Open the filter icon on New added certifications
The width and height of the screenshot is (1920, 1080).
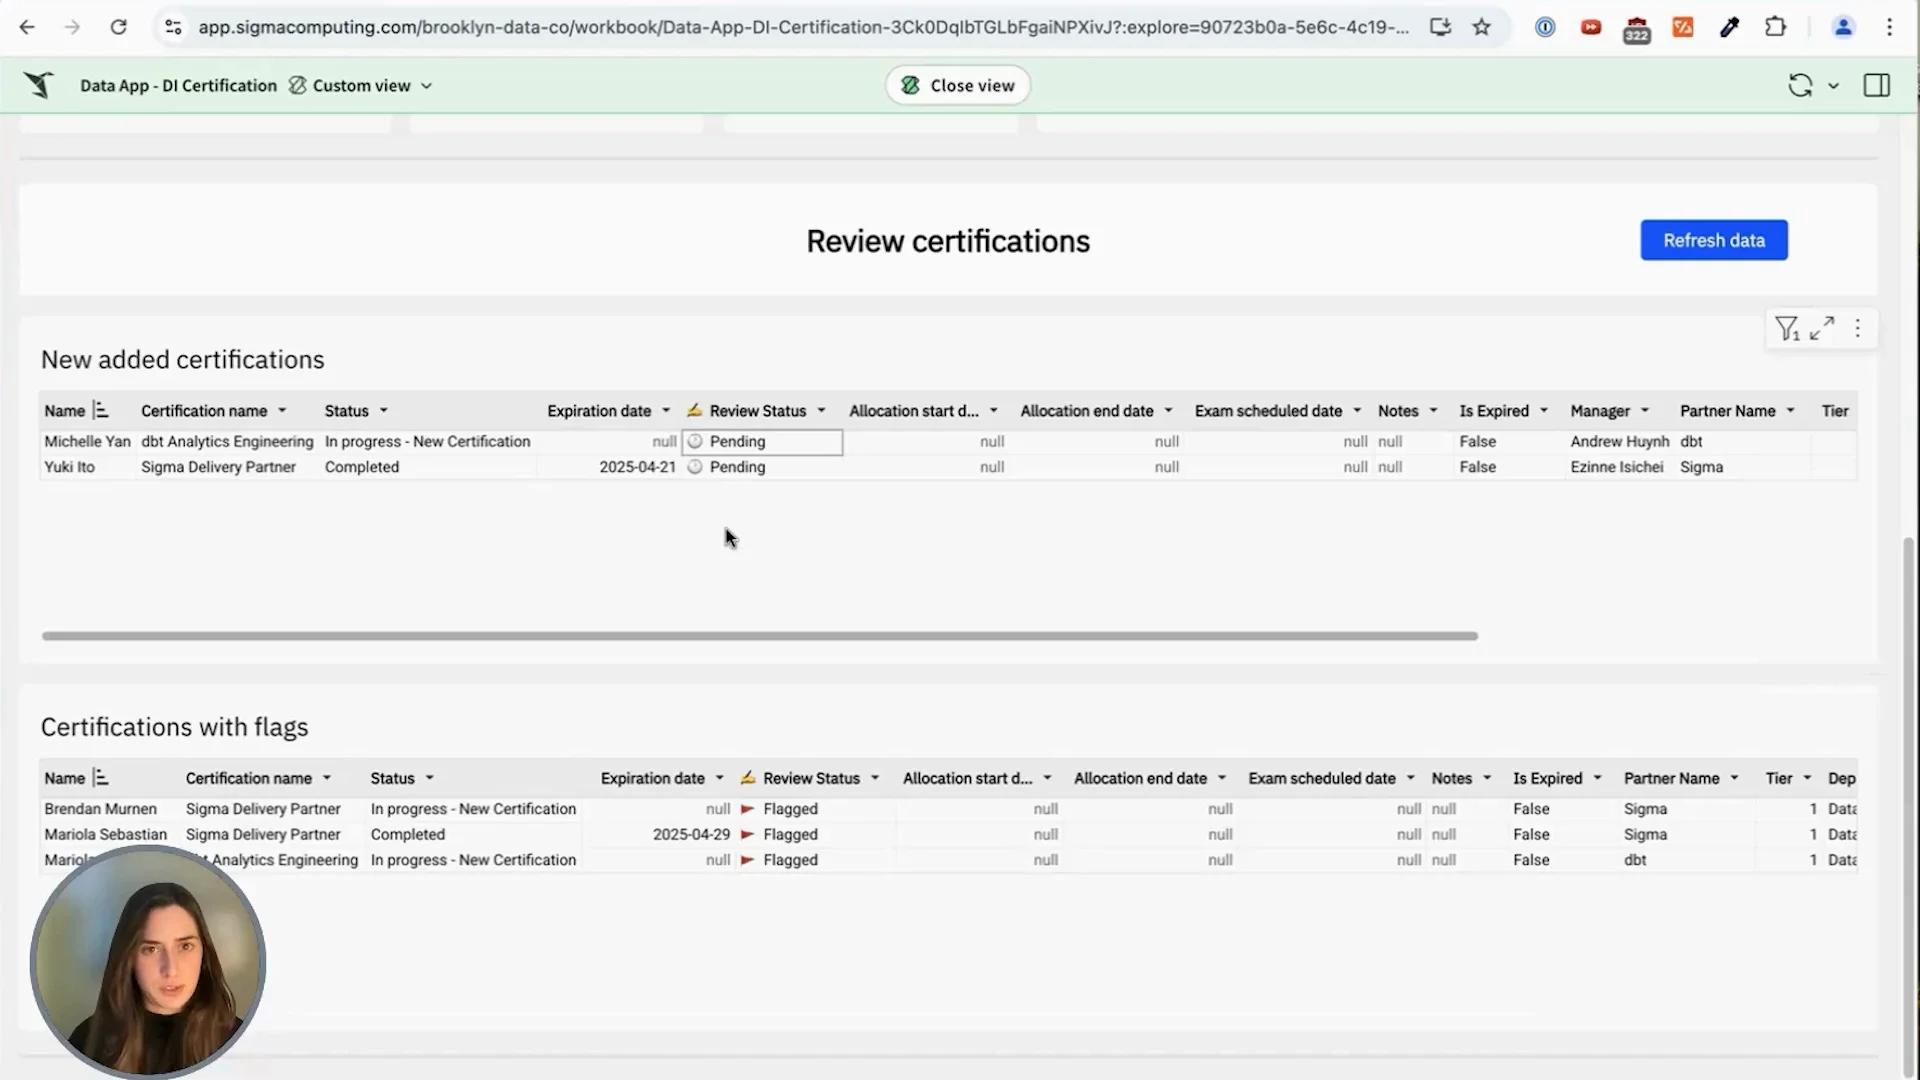pyautogui.click(x=1787, y=328)
